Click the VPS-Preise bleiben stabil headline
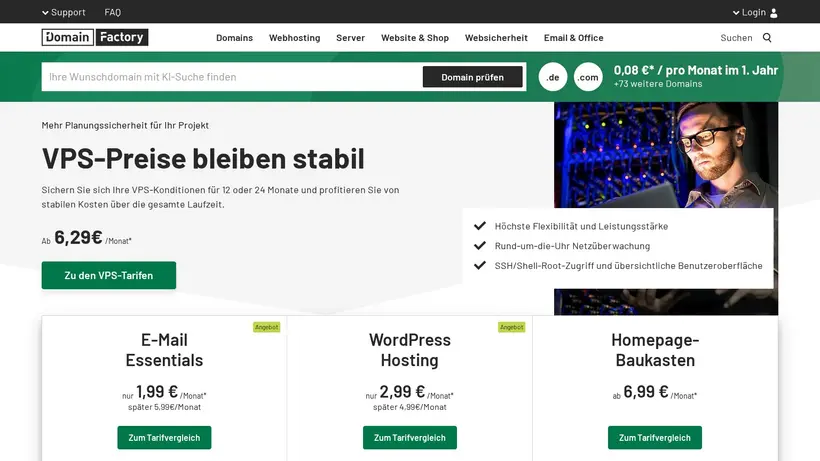This screenshot has width=820, height=461. tap(203, 158)
